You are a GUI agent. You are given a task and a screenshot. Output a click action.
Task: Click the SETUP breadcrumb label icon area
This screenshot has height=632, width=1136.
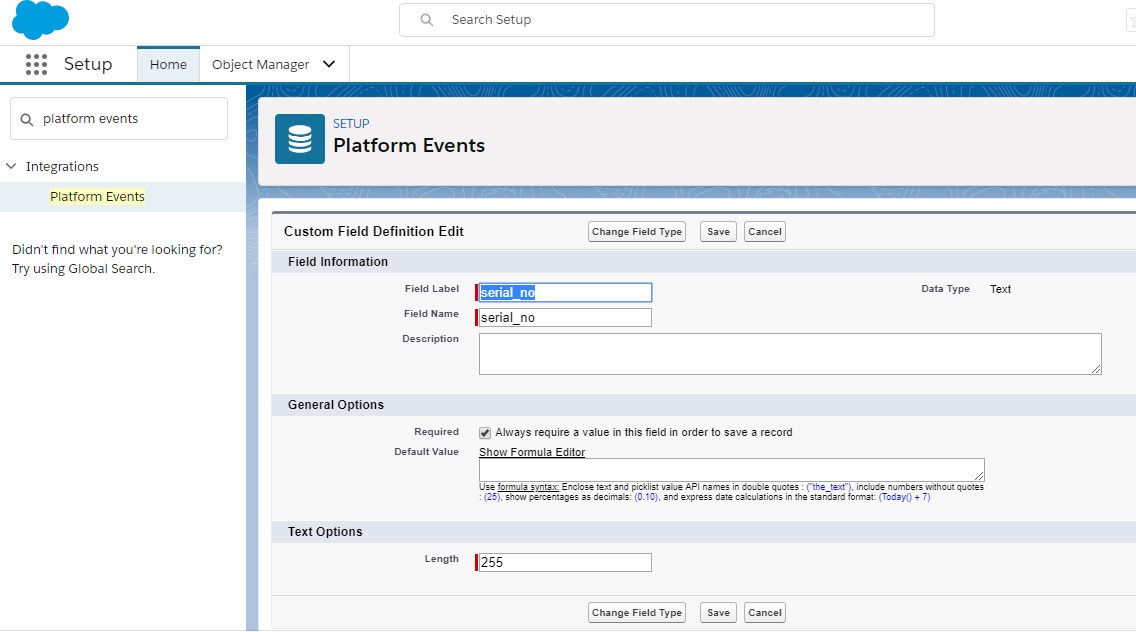(351, 123)
